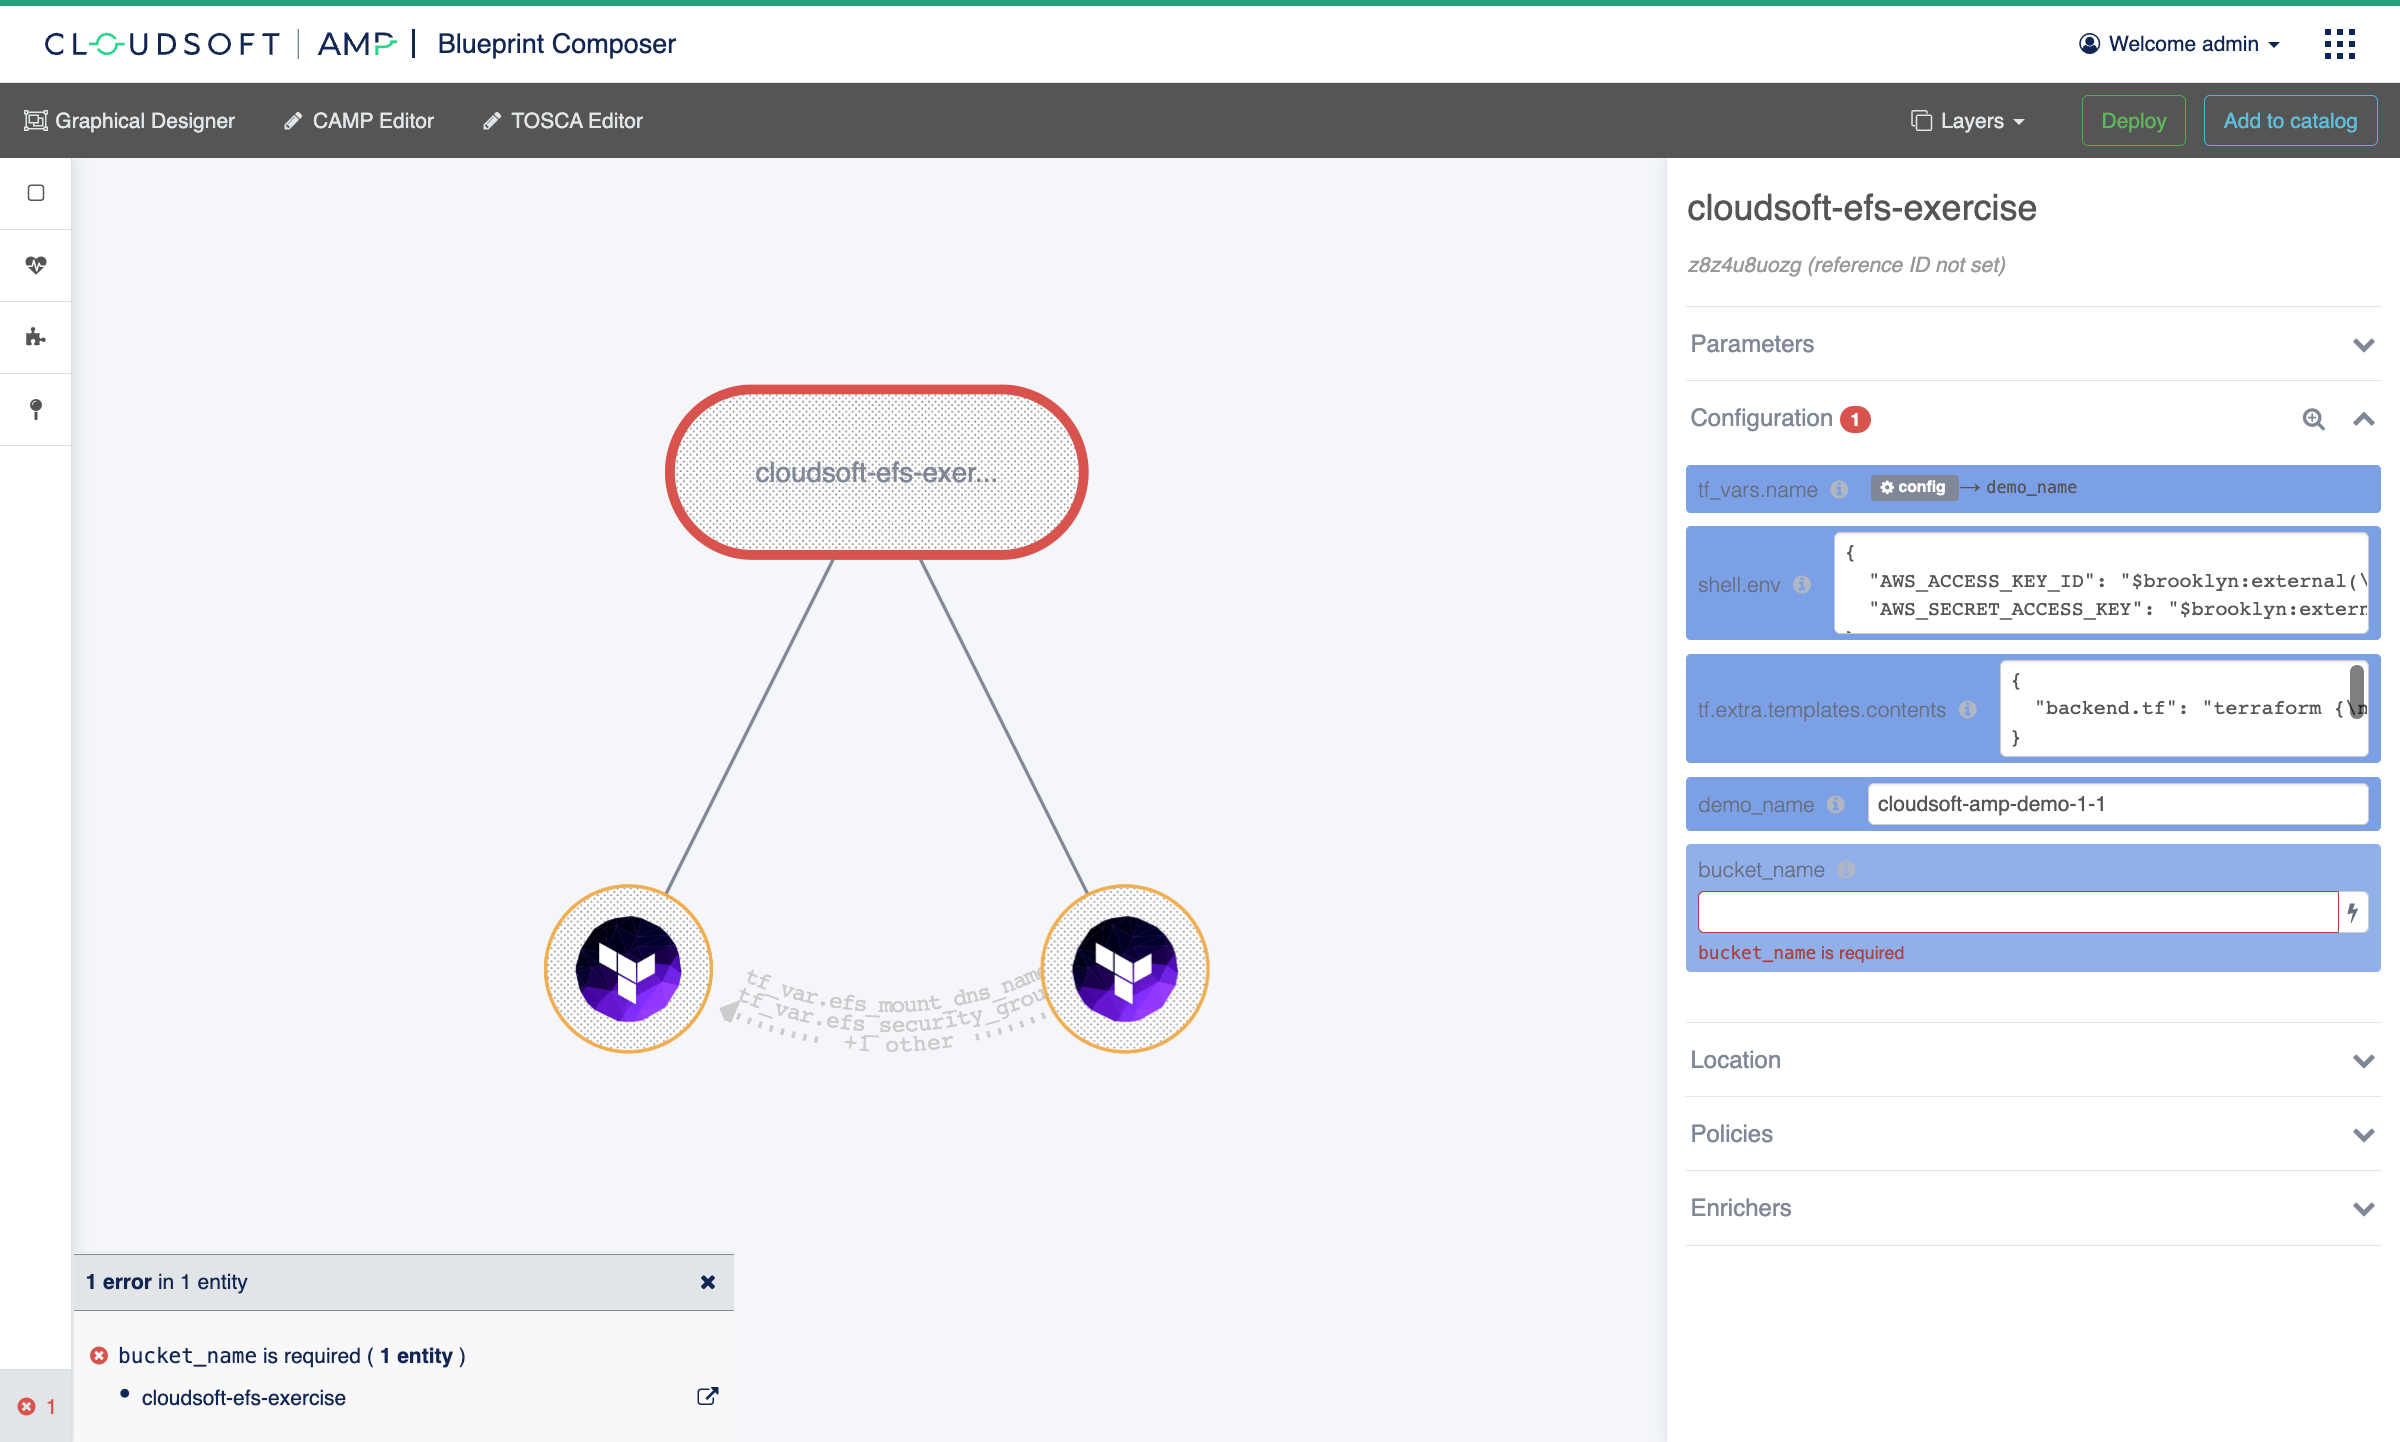Click the info icon beside tf_vars.name

point(1839,489)
